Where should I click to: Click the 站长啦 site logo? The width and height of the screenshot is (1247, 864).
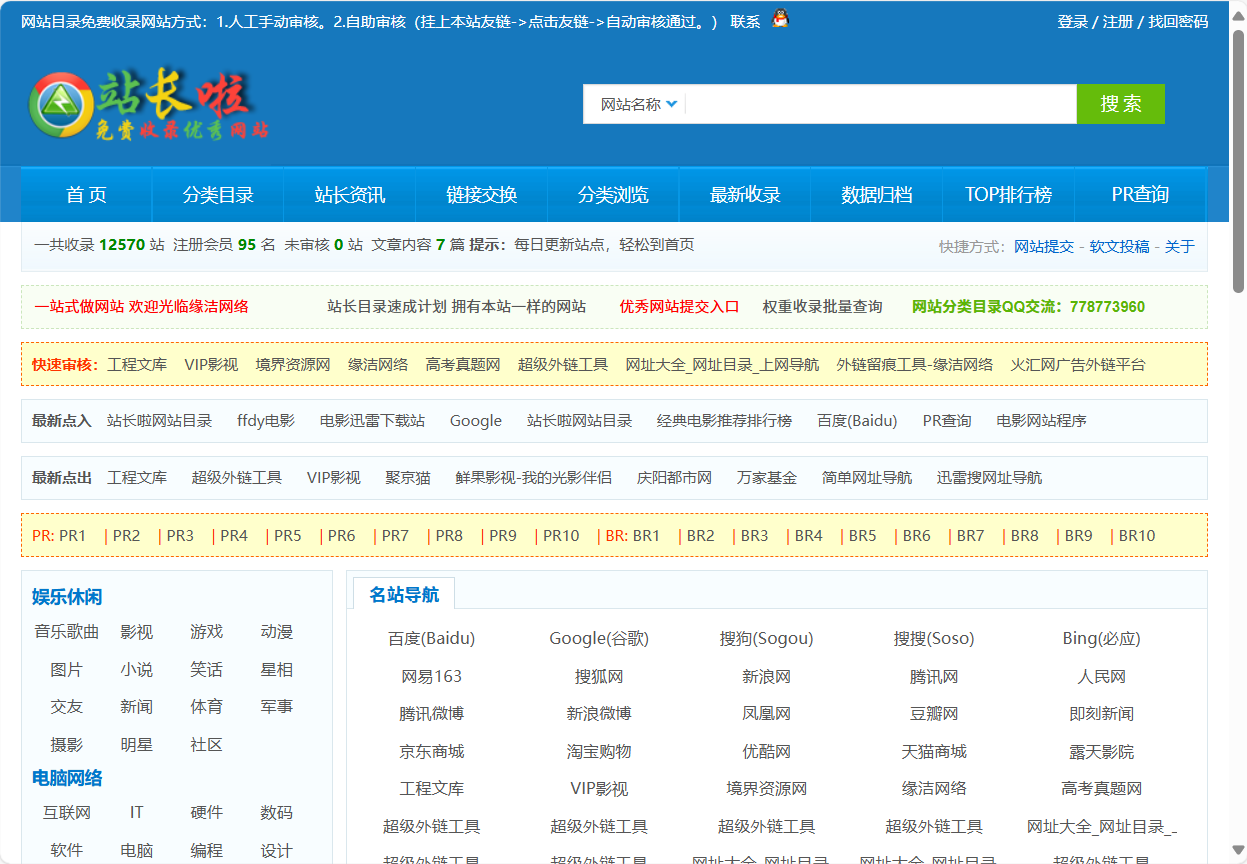(150, 104)
